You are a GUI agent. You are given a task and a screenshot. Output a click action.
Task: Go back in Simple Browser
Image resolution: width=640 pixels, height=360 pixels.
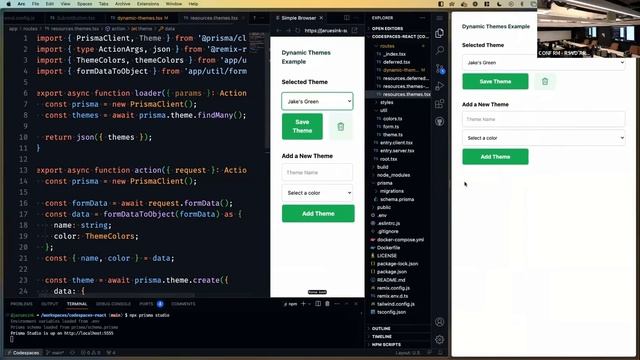tap(279, 30)
